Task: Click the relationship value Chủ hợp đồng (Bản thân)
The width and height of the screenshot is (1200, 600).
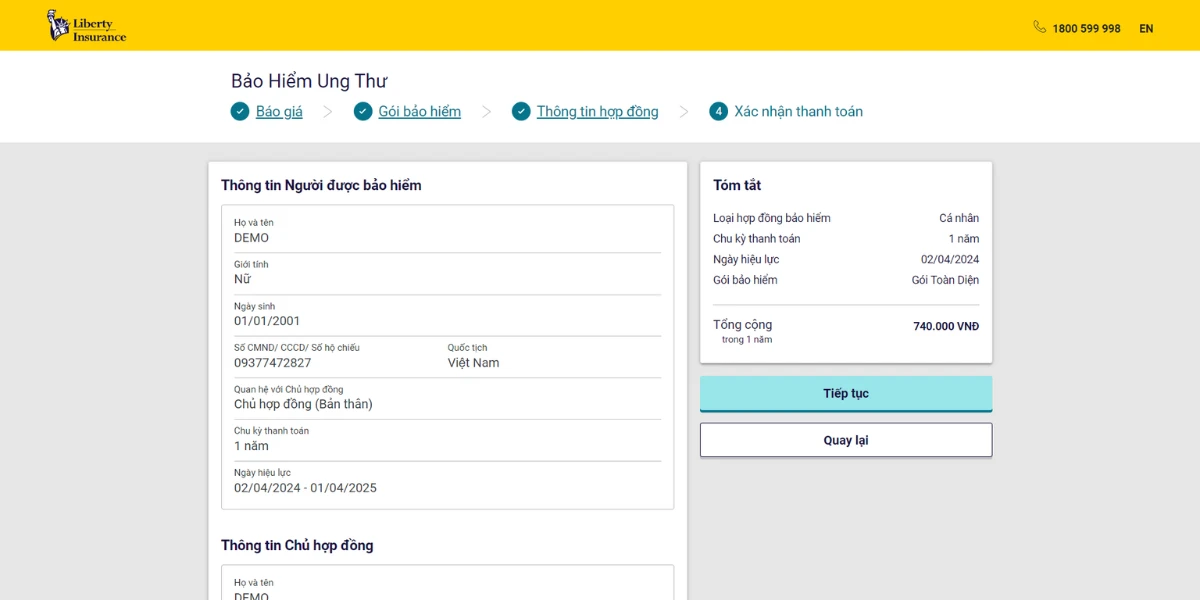Action: pyautogui.click(x=303, y=405)
